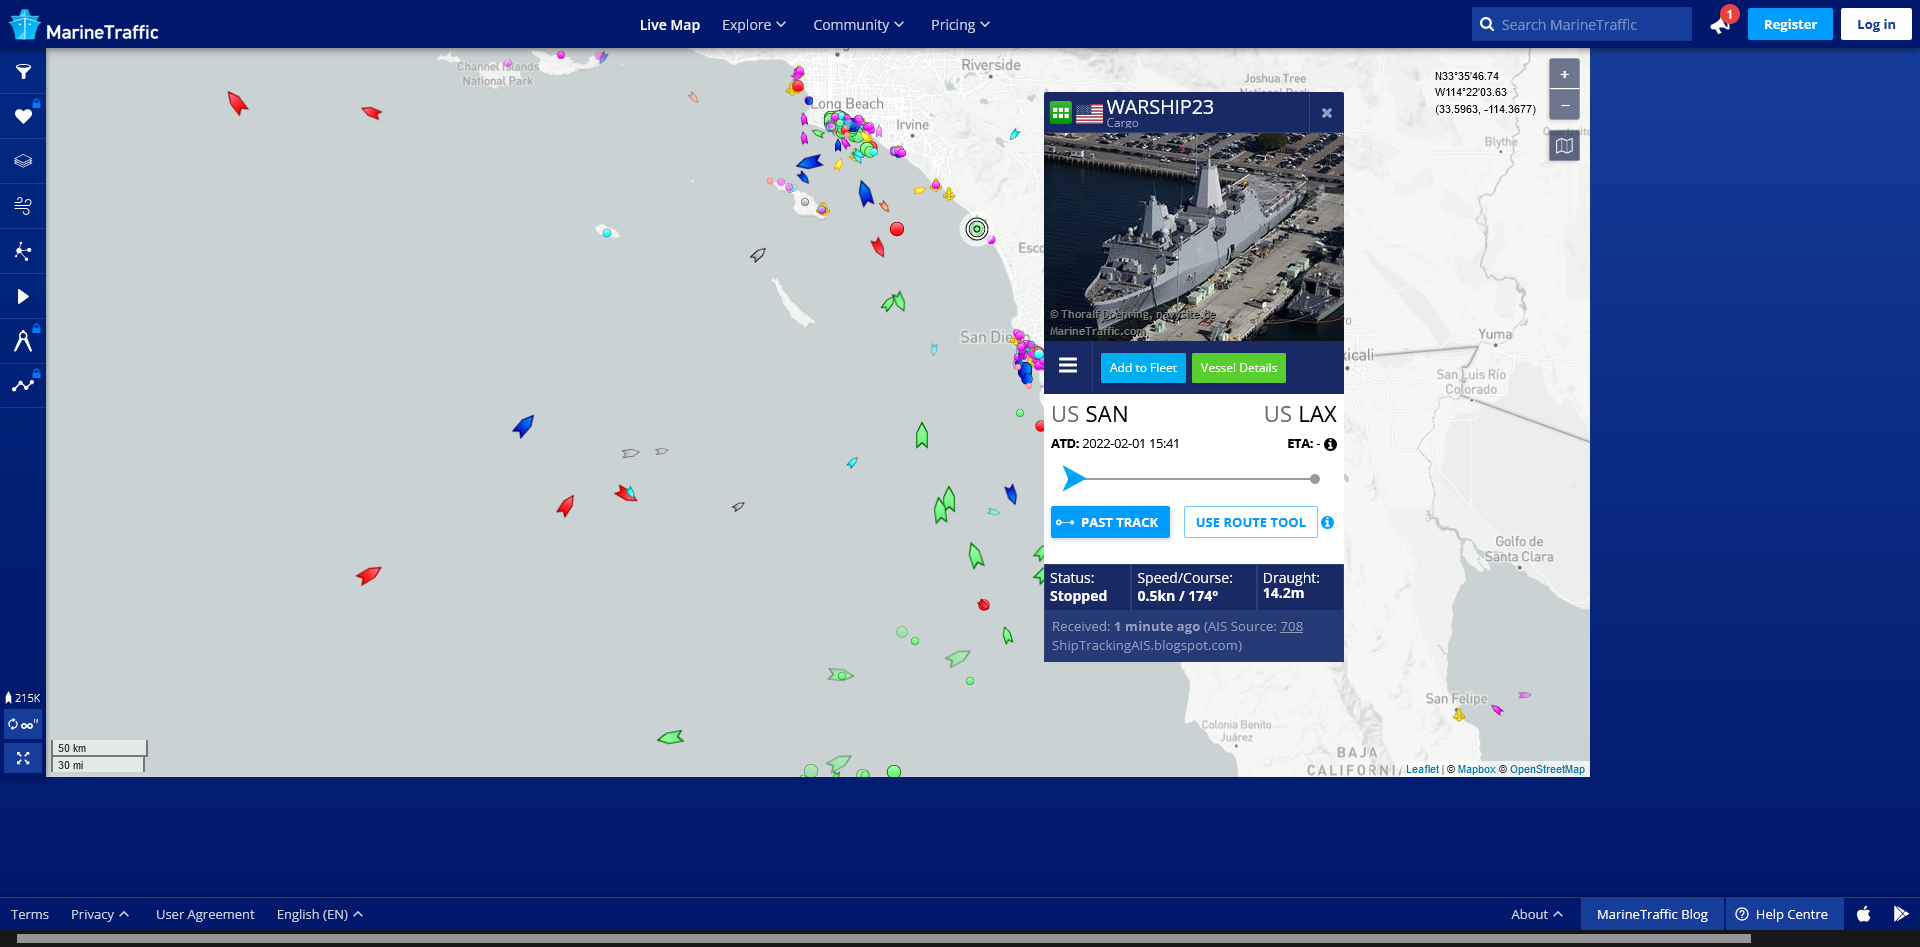1920x947 pixels.
Task: Open the vessel filters funnel tool
Action: coord(23,71)
